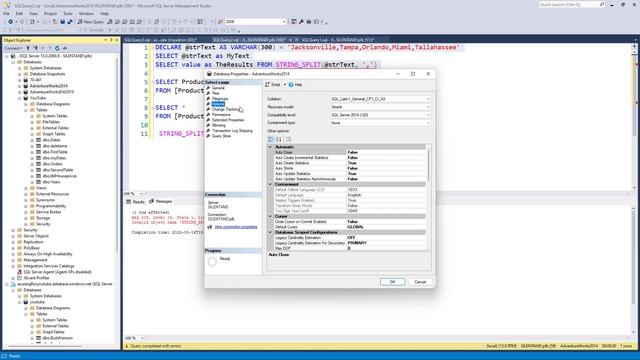Open the File menu

coord(6,13)
